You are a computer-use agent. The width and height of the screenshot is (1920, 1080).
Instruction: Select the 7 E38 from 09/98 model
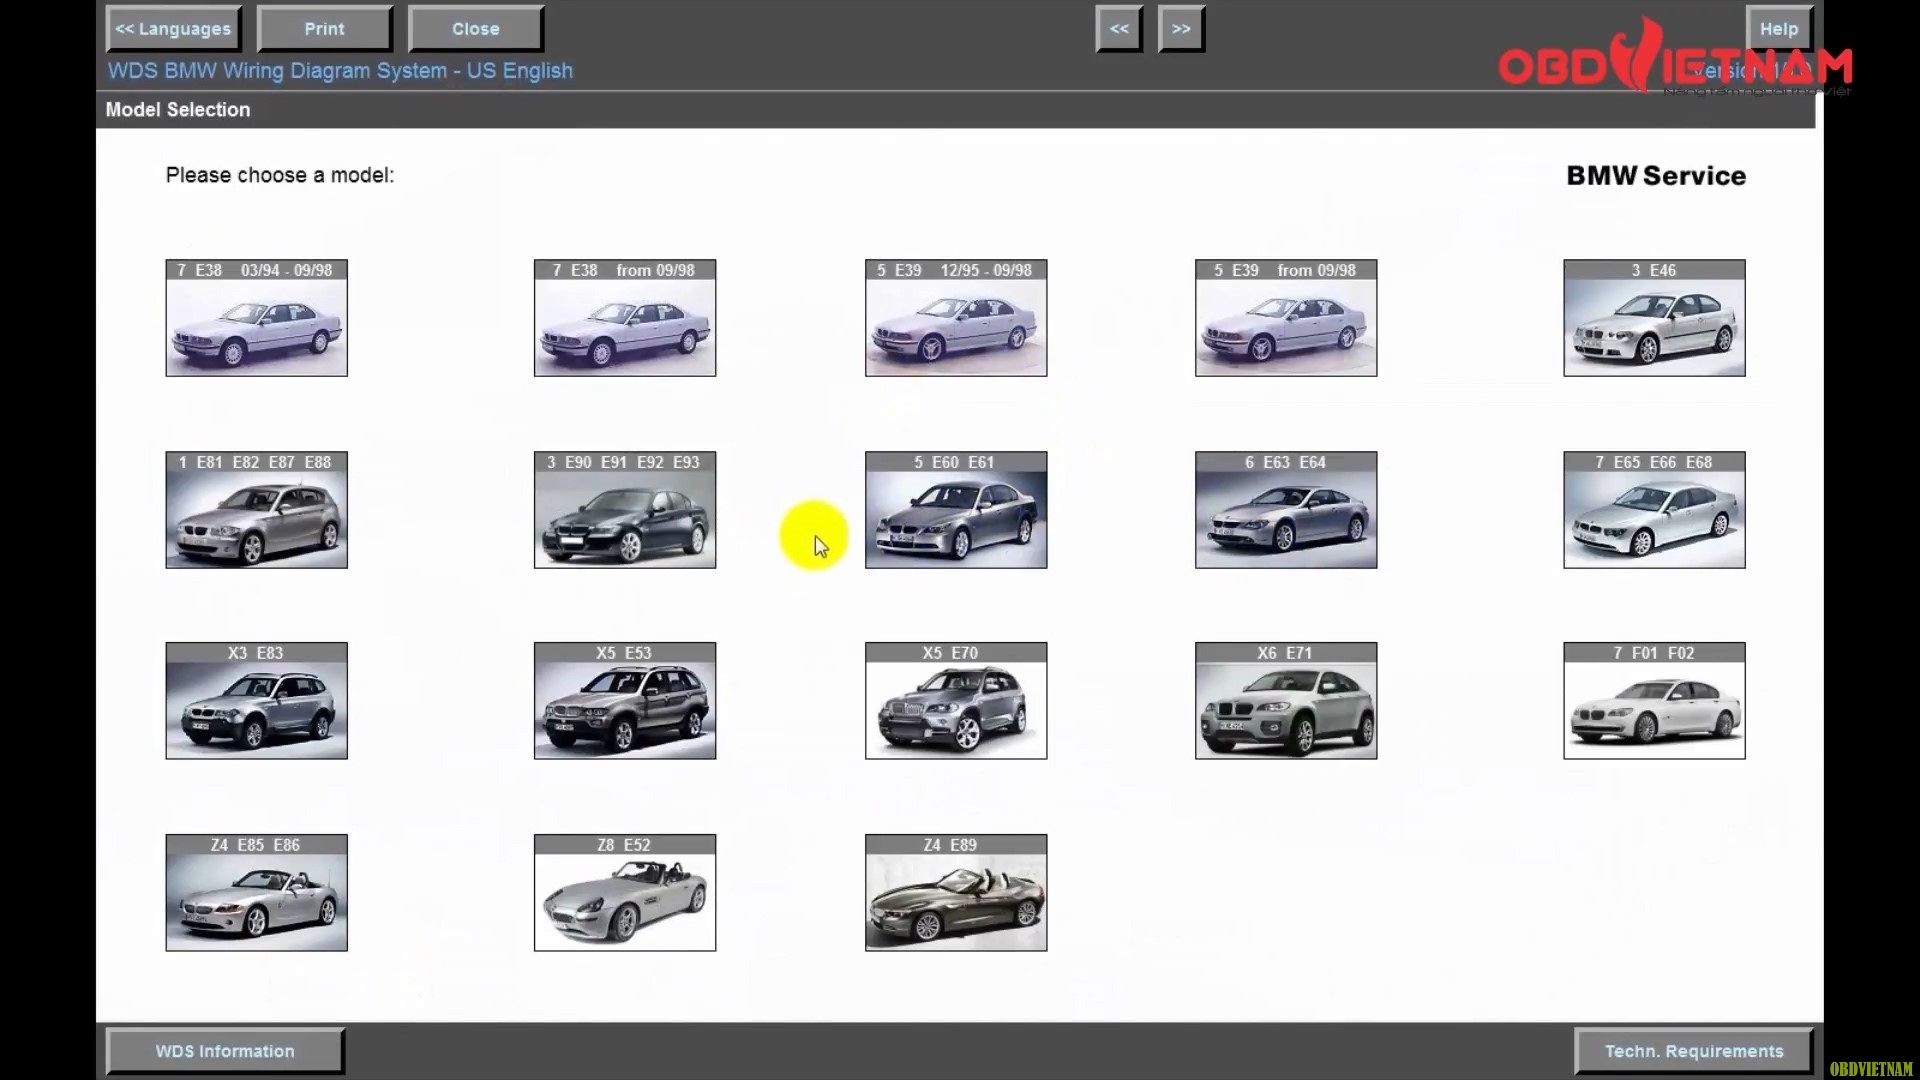point(625,318)
